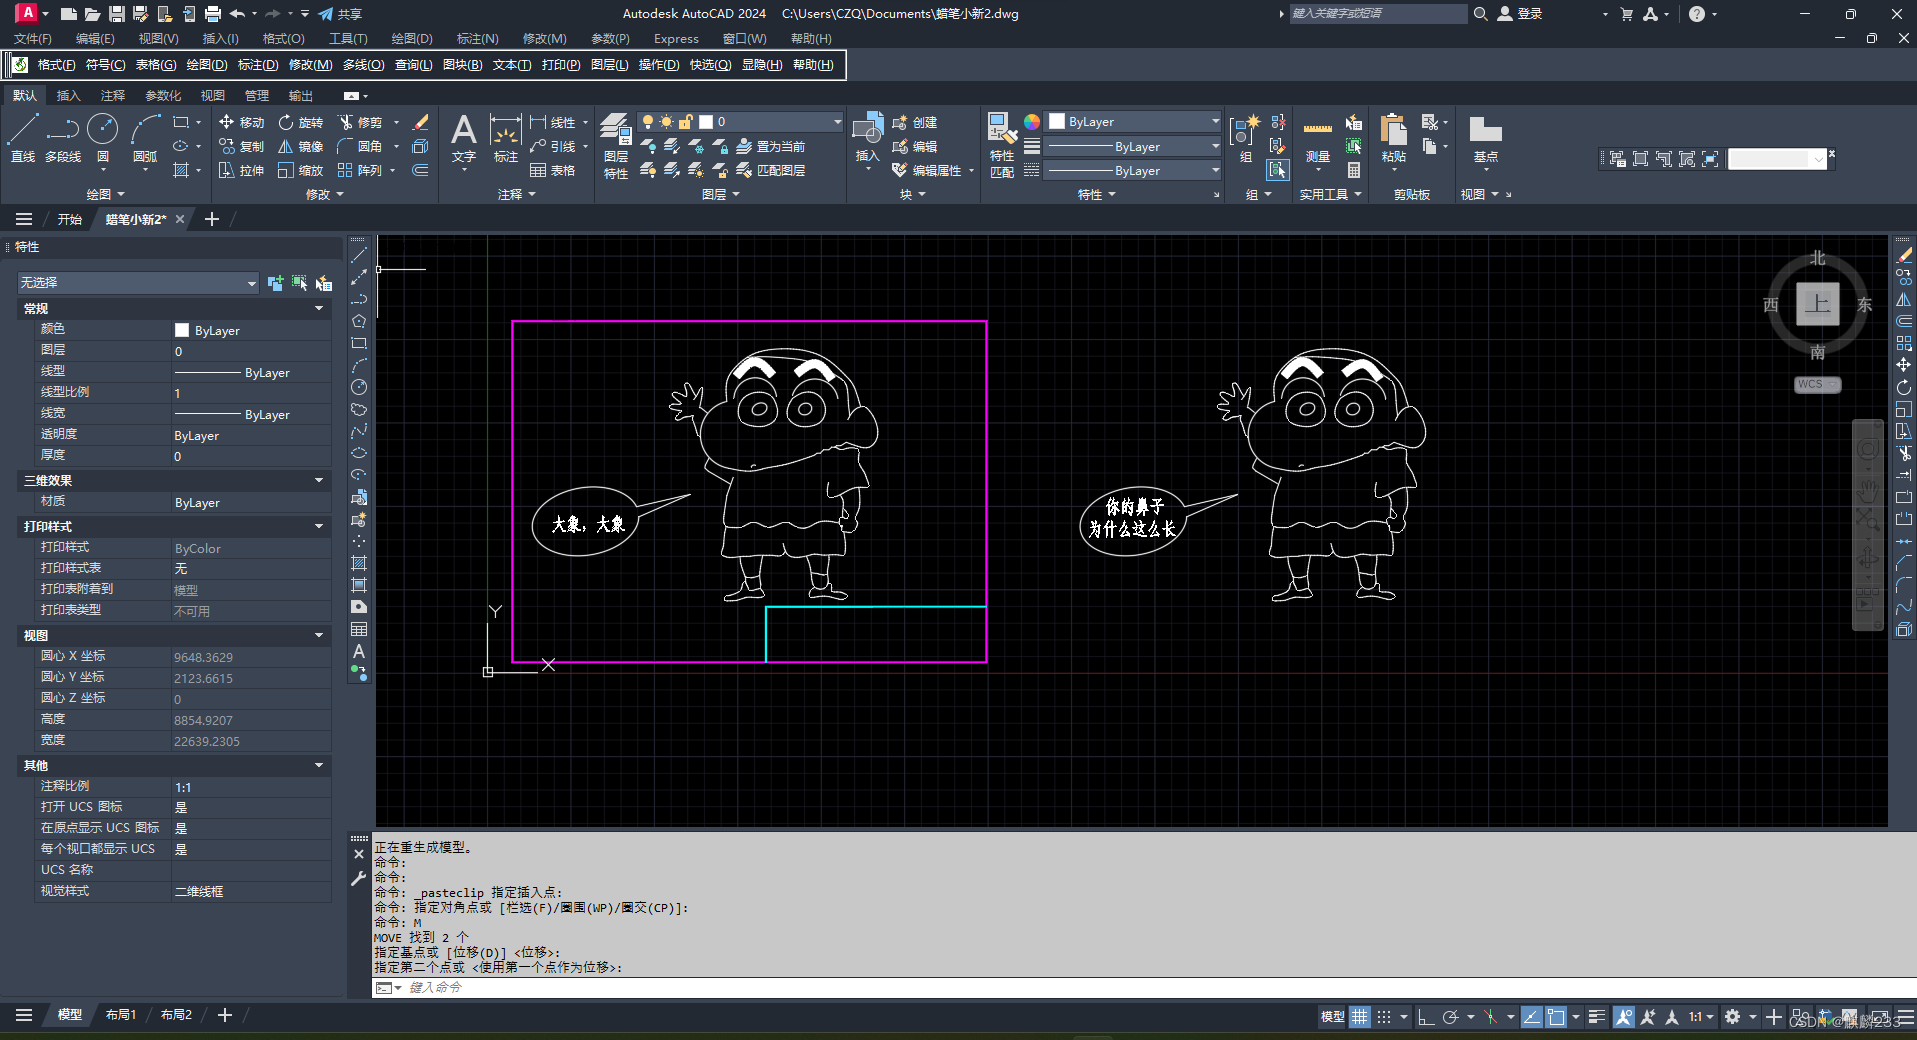The height and width of the screenshot is (1040, 1917).
Task: Activate the Rotate (旋转) command
Action: [301, 122]
